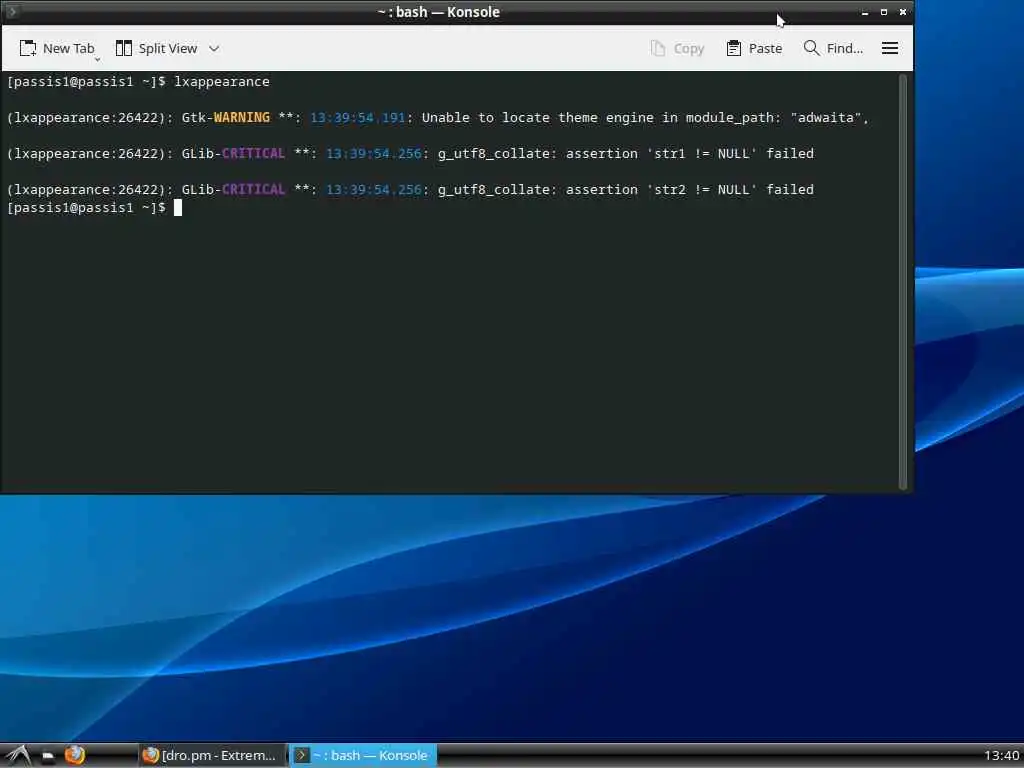
Task: Click the 13:40 panel clock
Action: coord(1001,756)
